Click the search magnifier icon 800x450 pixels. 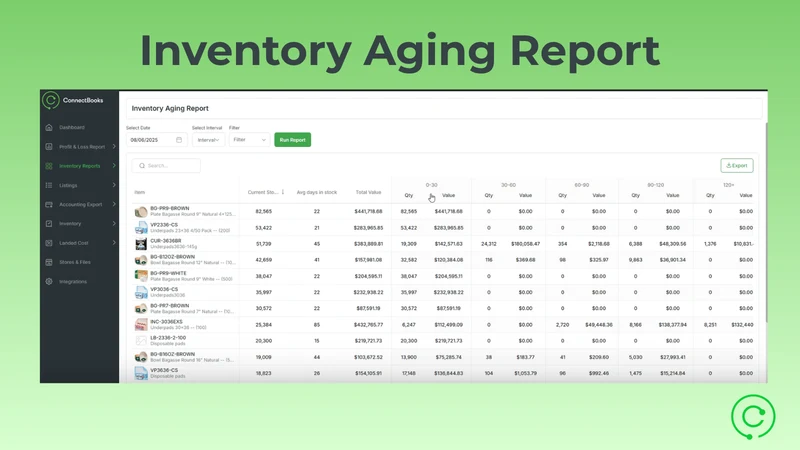click(x=142, y=166)
